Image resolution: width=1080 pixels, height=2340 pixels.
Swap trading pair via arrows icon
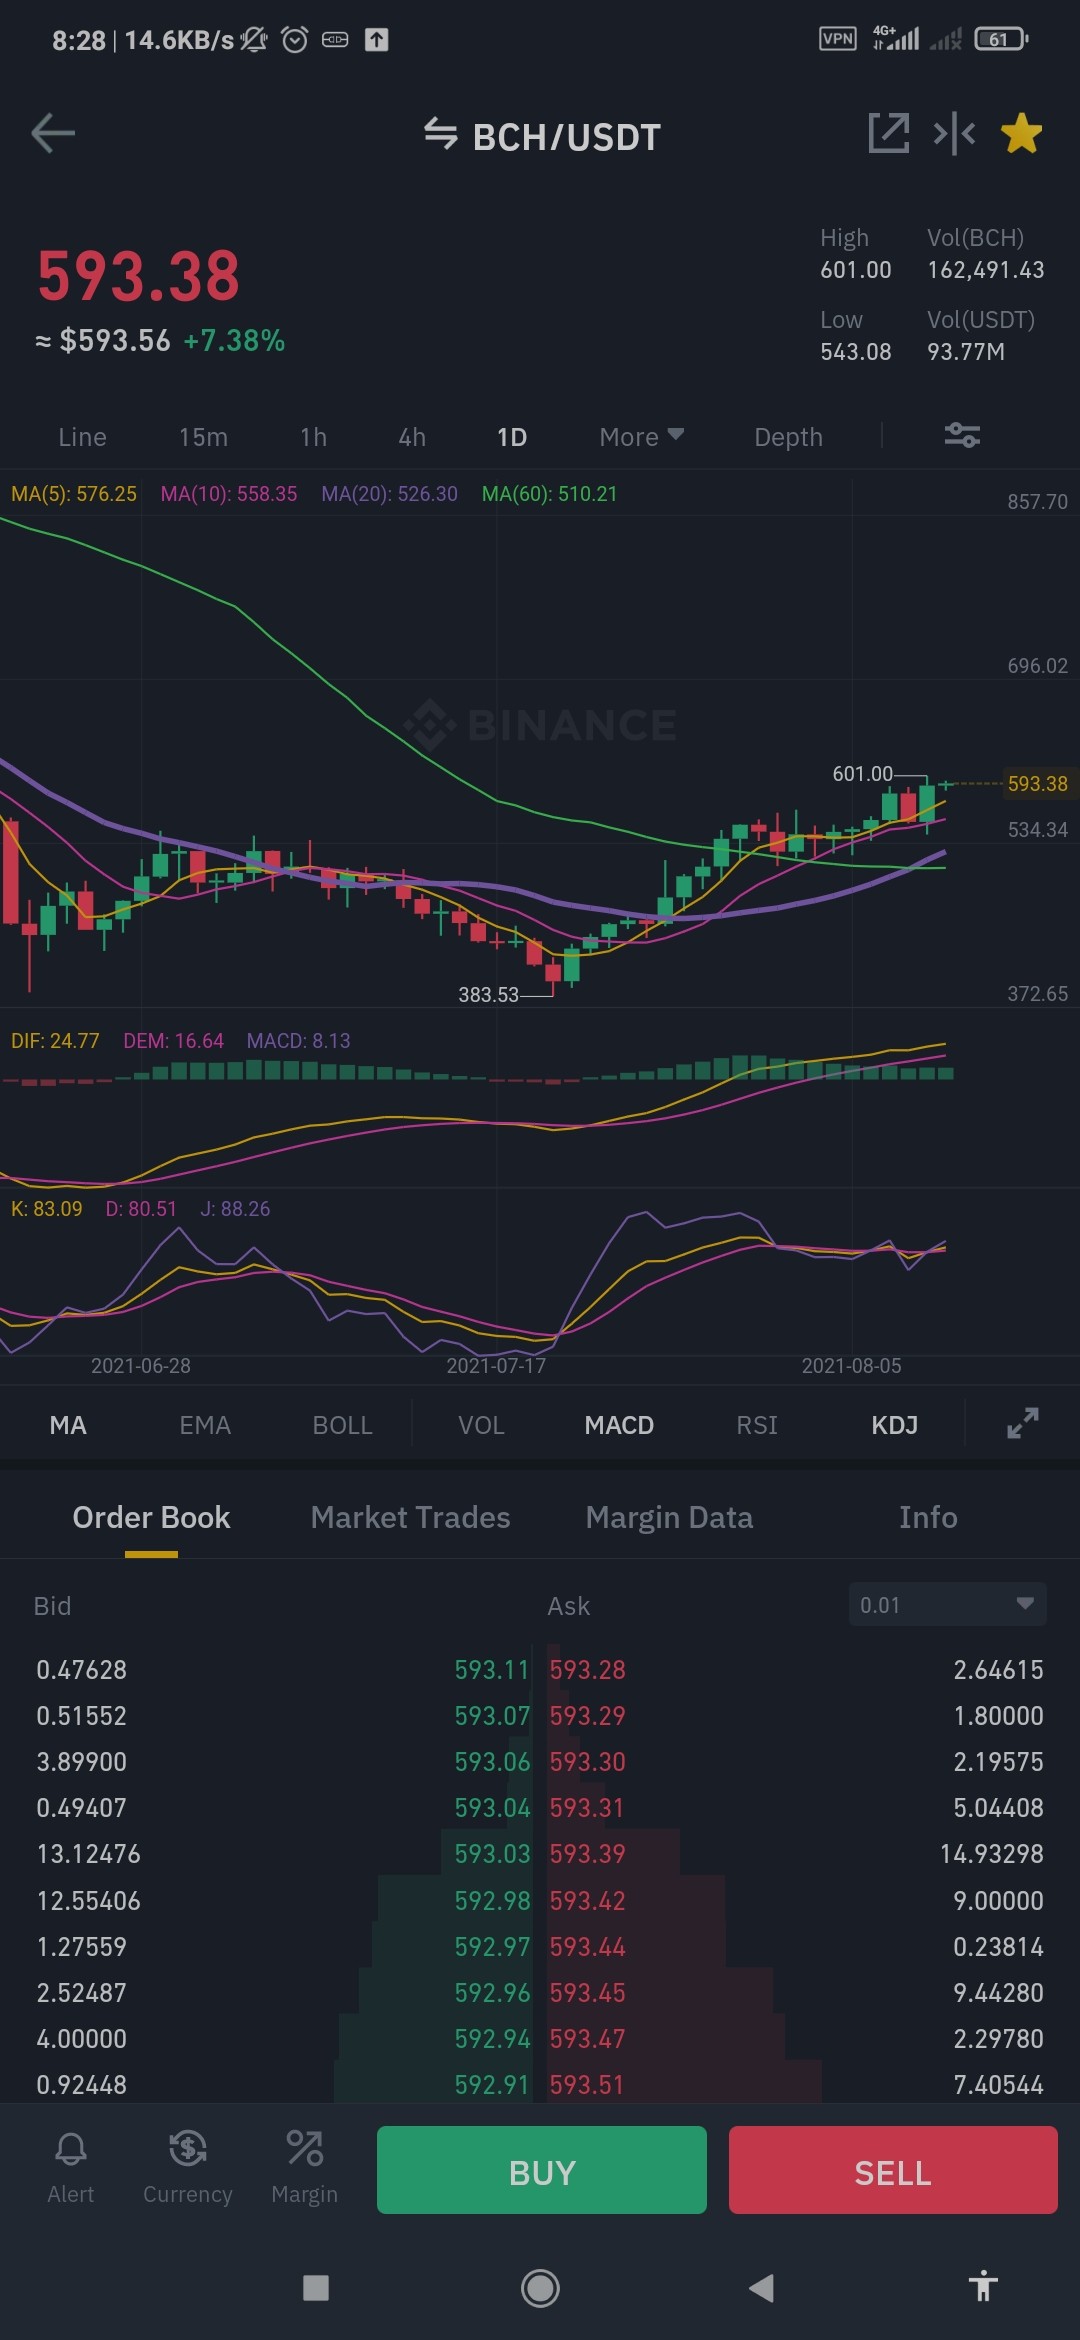click(440, 133)
